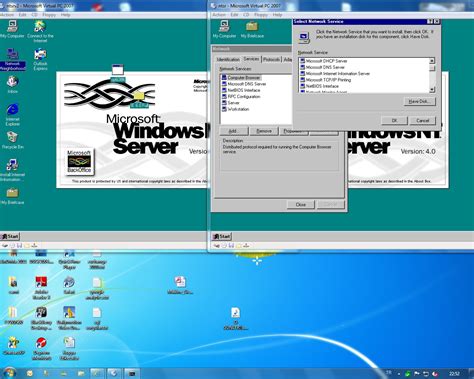Open My Computer in the left VM
Image resolution: width=474 pixels, height=379 pixels.
tap(12, 29)
